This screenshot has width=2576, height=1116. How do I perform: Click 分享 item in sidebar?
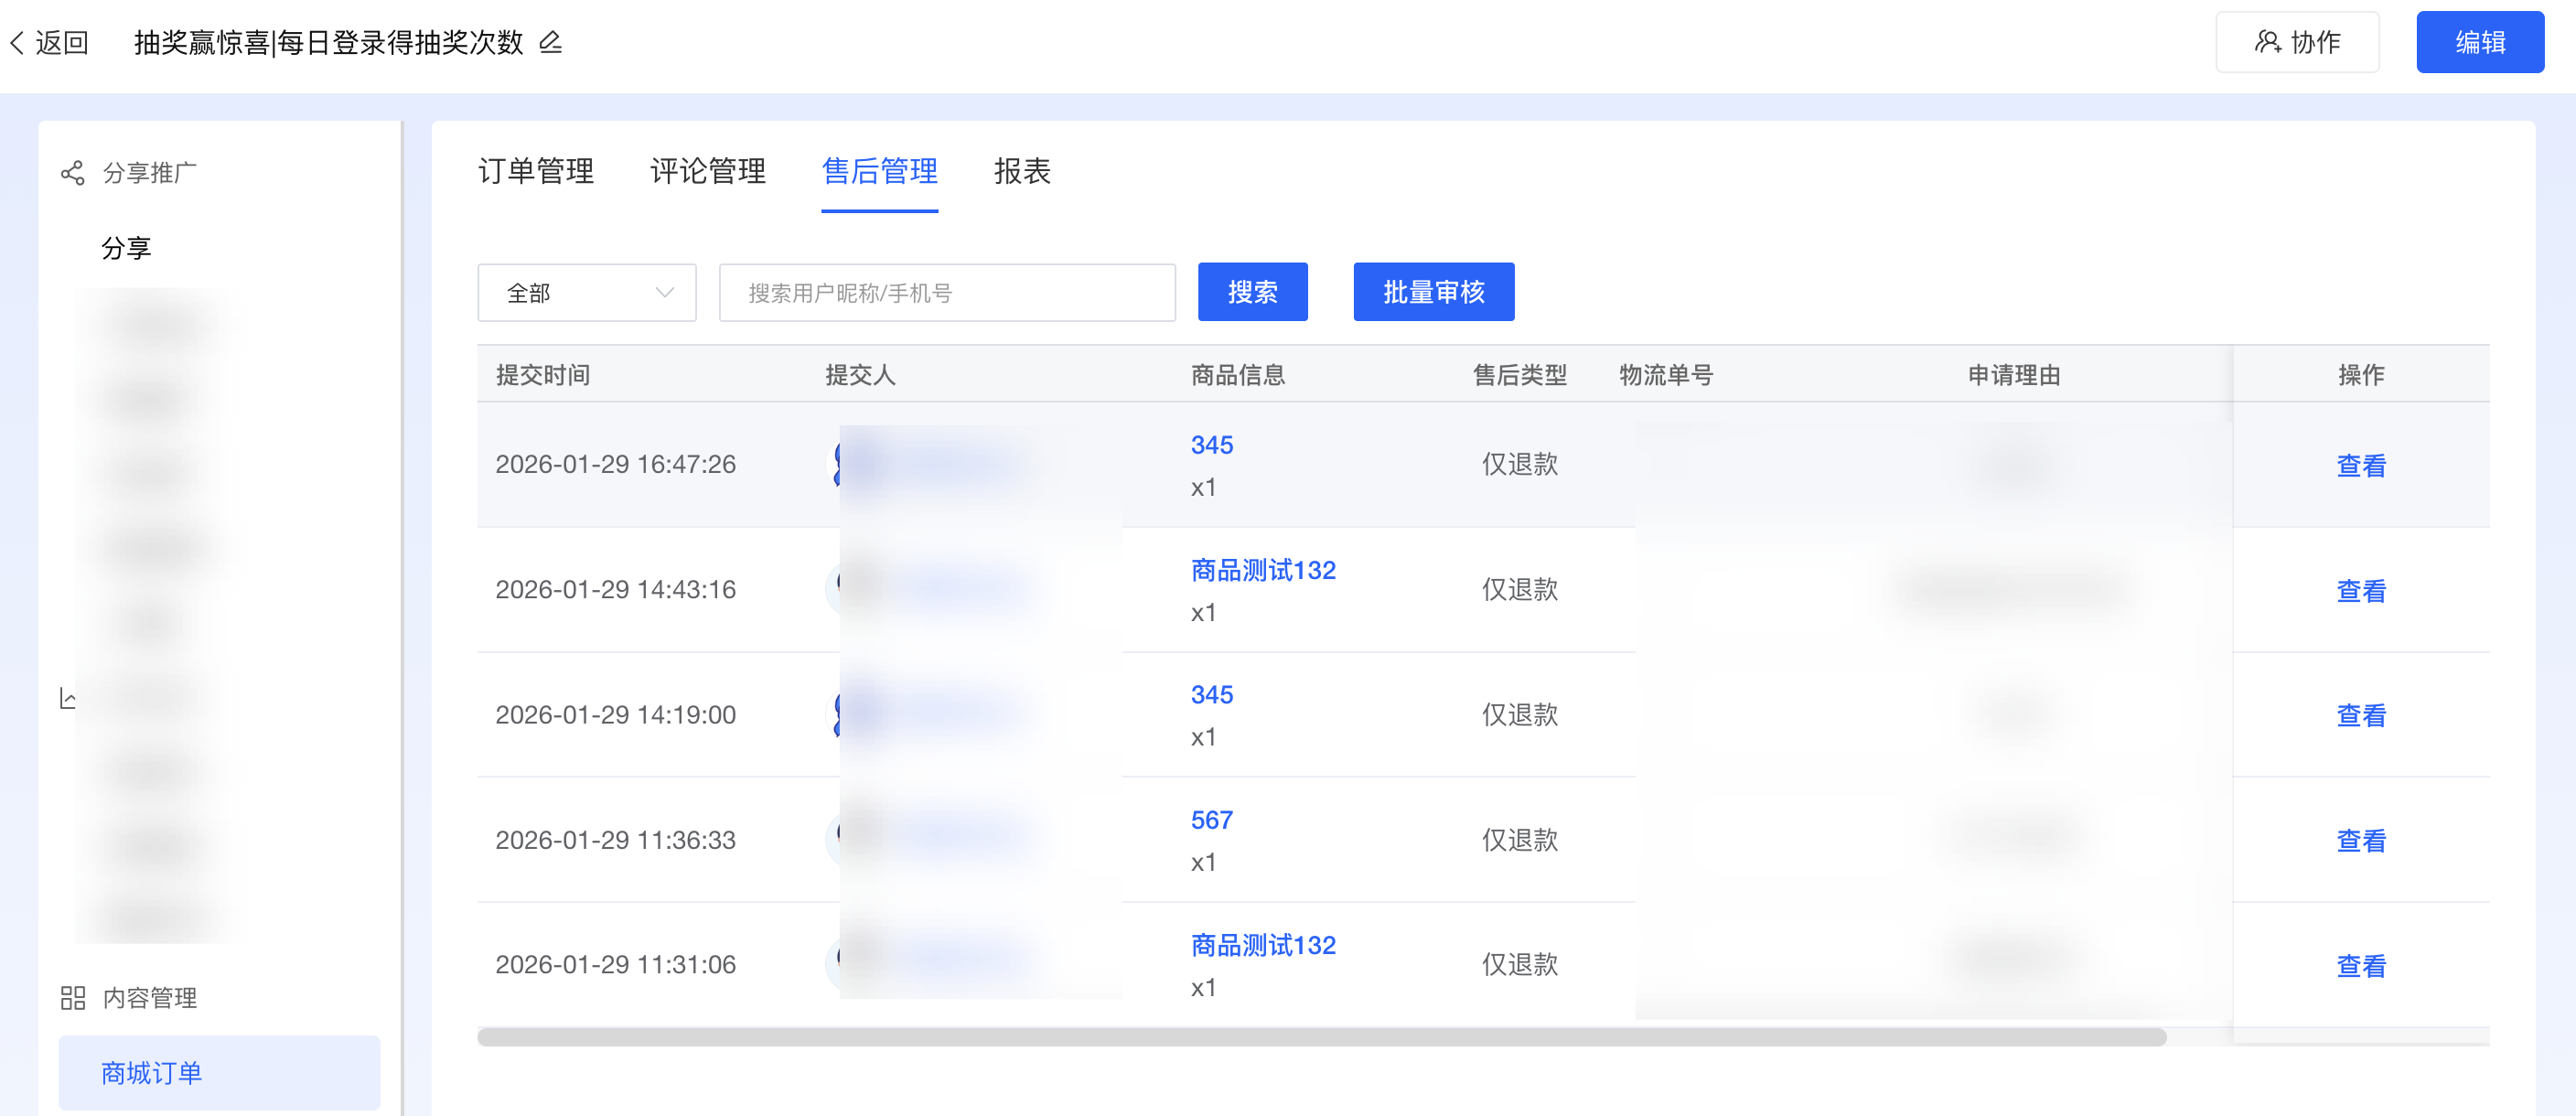(x=126, y=248)
